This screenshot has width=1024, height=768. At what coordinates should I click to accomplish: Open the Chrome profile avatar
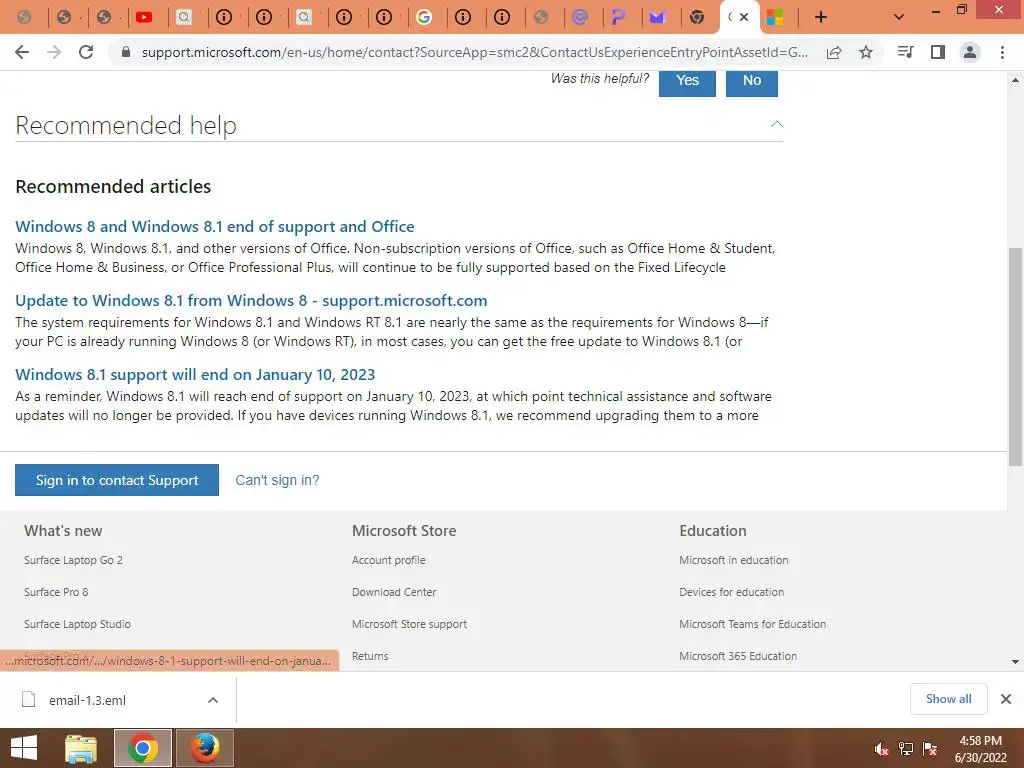970,52
